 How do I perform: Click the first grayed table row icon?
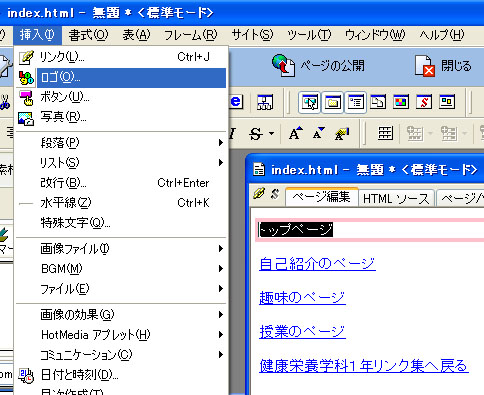coord(415,134)
